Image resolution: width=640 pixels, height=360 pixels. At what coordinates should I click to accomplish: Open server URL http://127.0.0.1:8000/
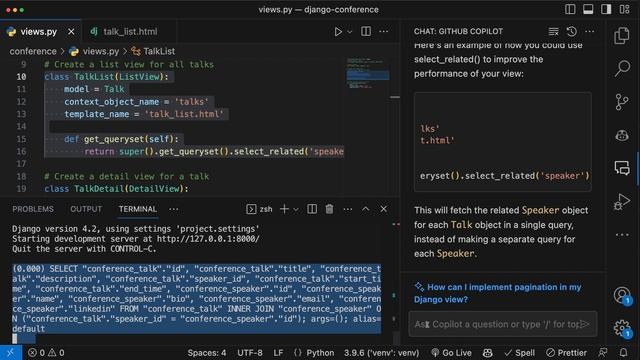208,239
